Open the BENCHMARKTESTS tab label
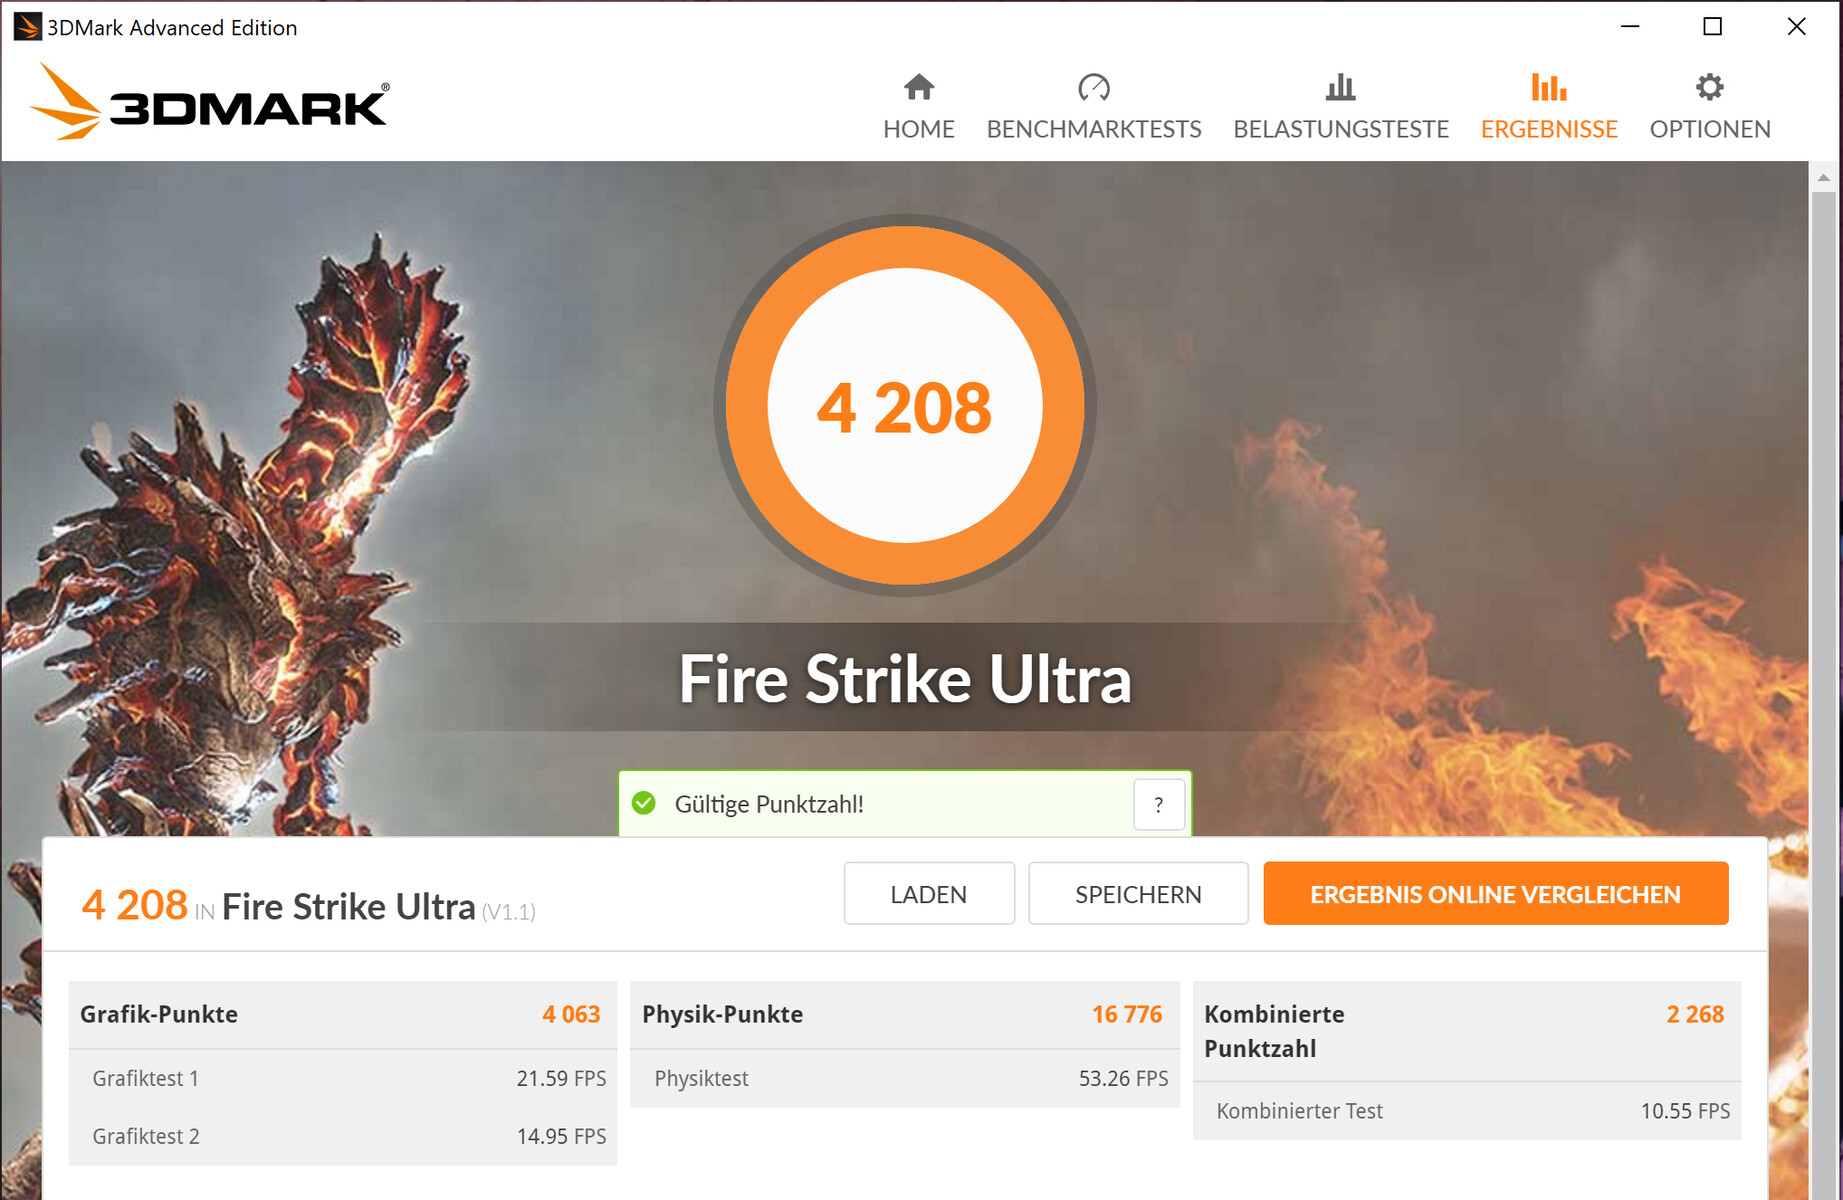This screenshot has width=1843, height=1200. tap(1093, 129)
